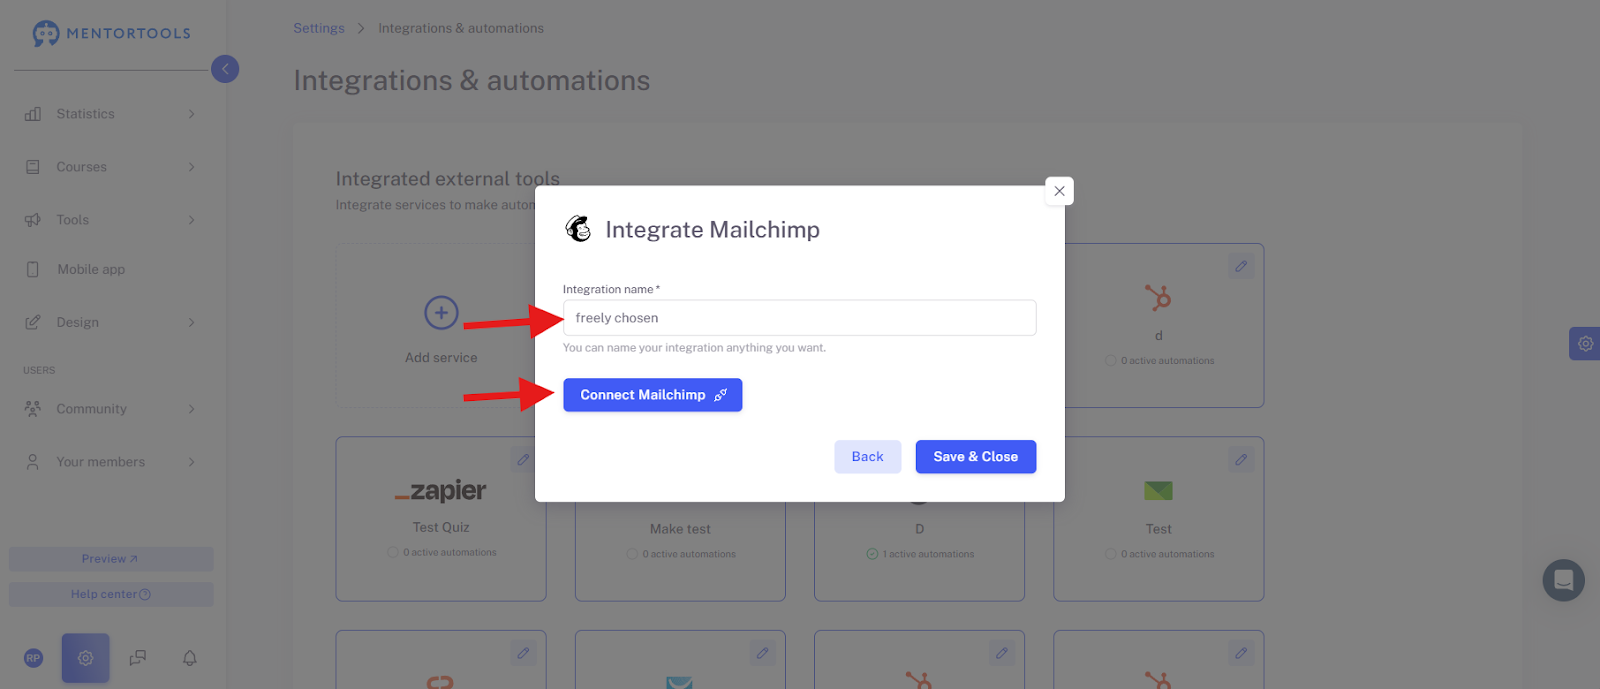Go to Settings breadcrumb link

tap(319, 28)
